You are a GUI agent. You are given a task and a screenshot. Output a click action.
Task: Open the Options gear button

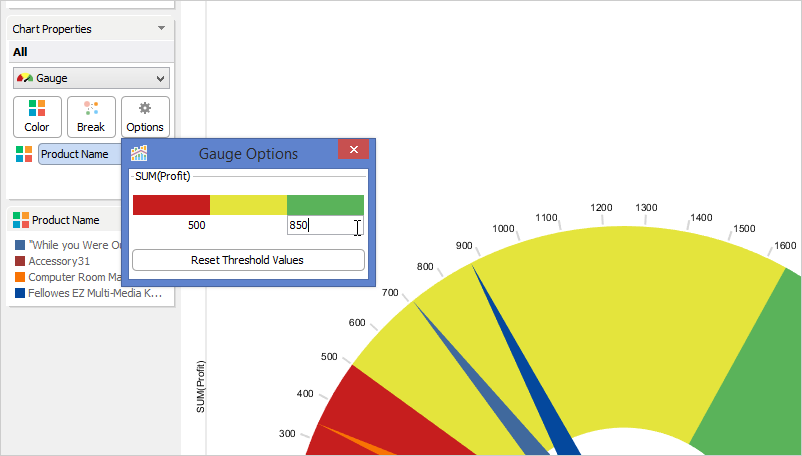point(145,117)
